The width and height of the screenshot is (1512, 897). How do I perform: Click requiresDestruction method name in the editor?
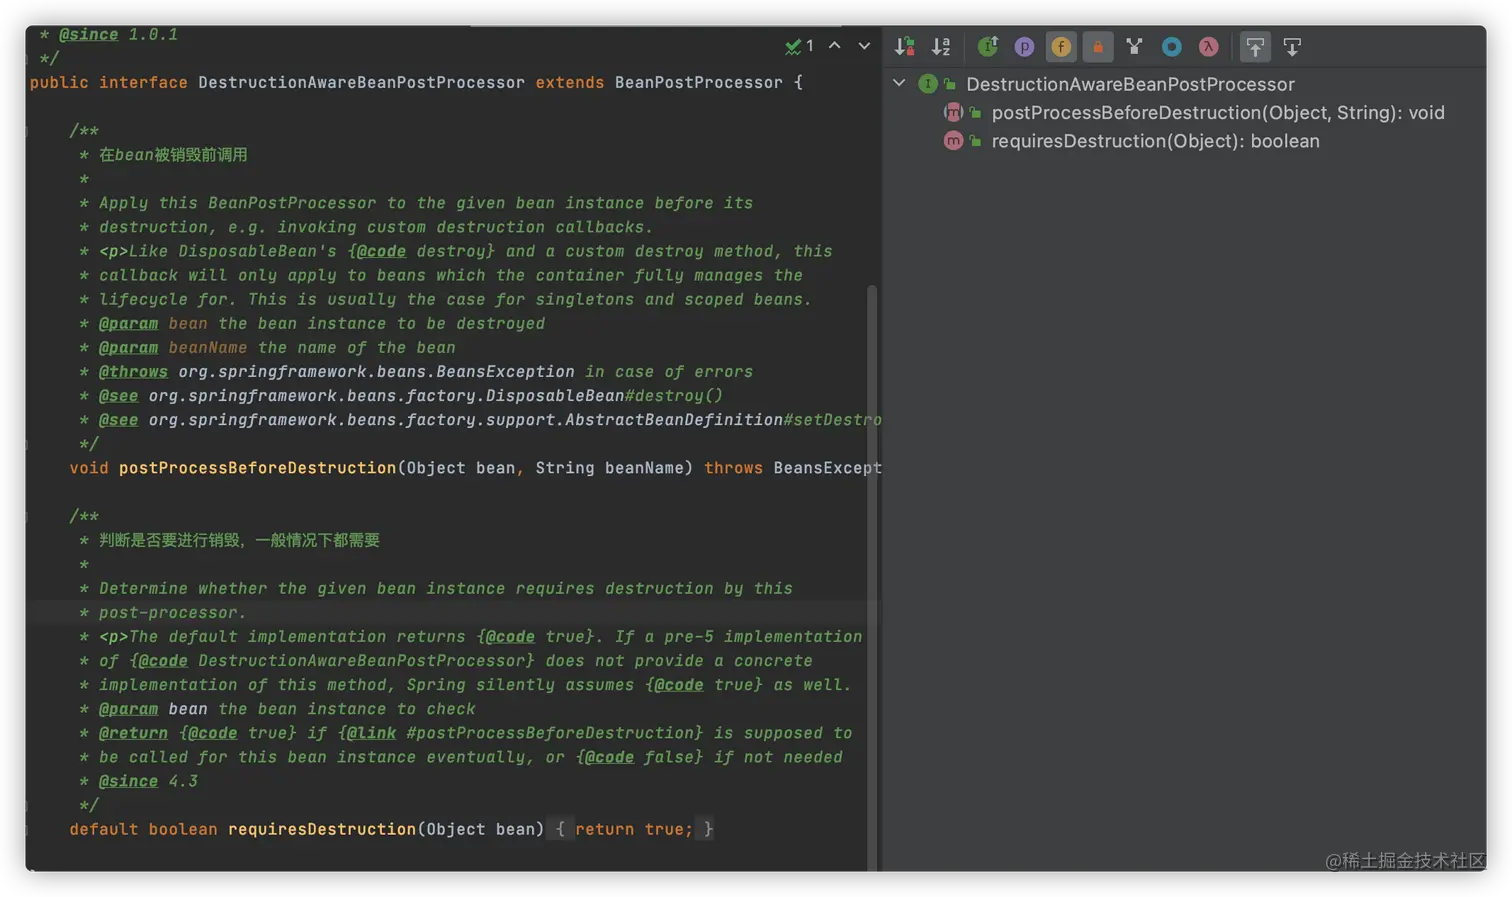[322, 829]
